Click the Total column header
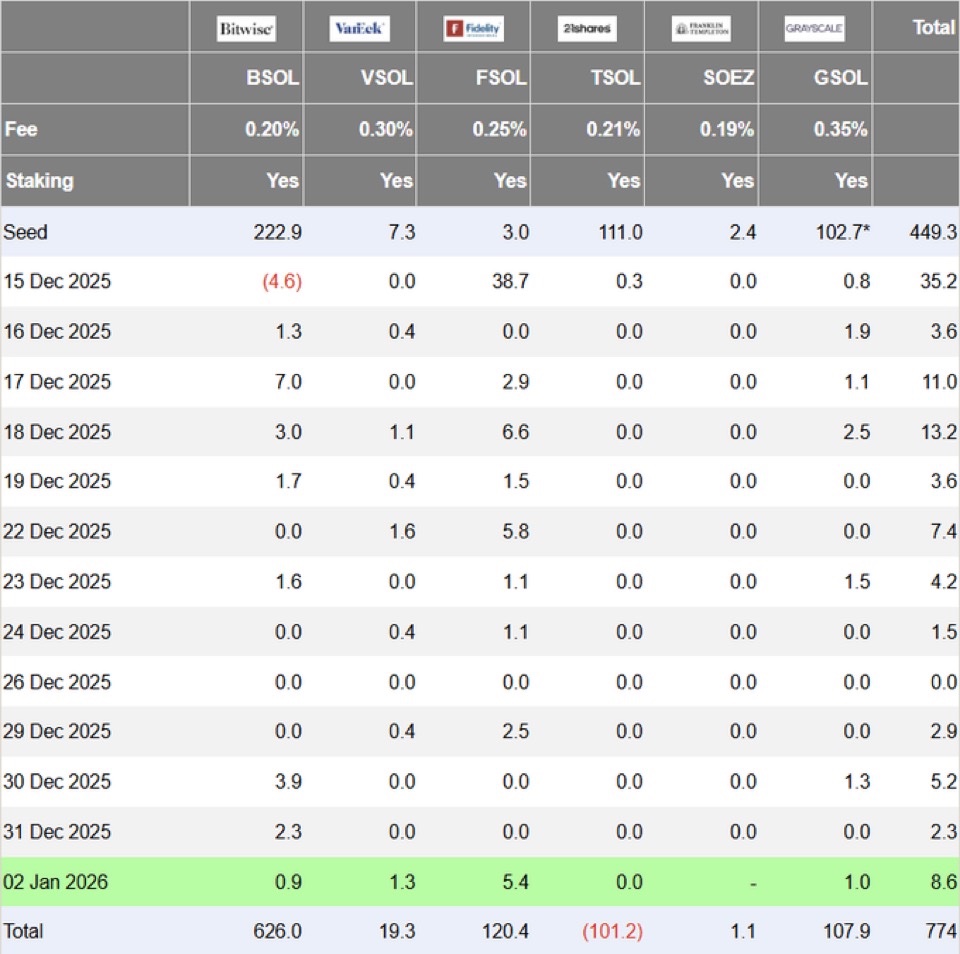 pyautogui.click(x=934, y=28)
